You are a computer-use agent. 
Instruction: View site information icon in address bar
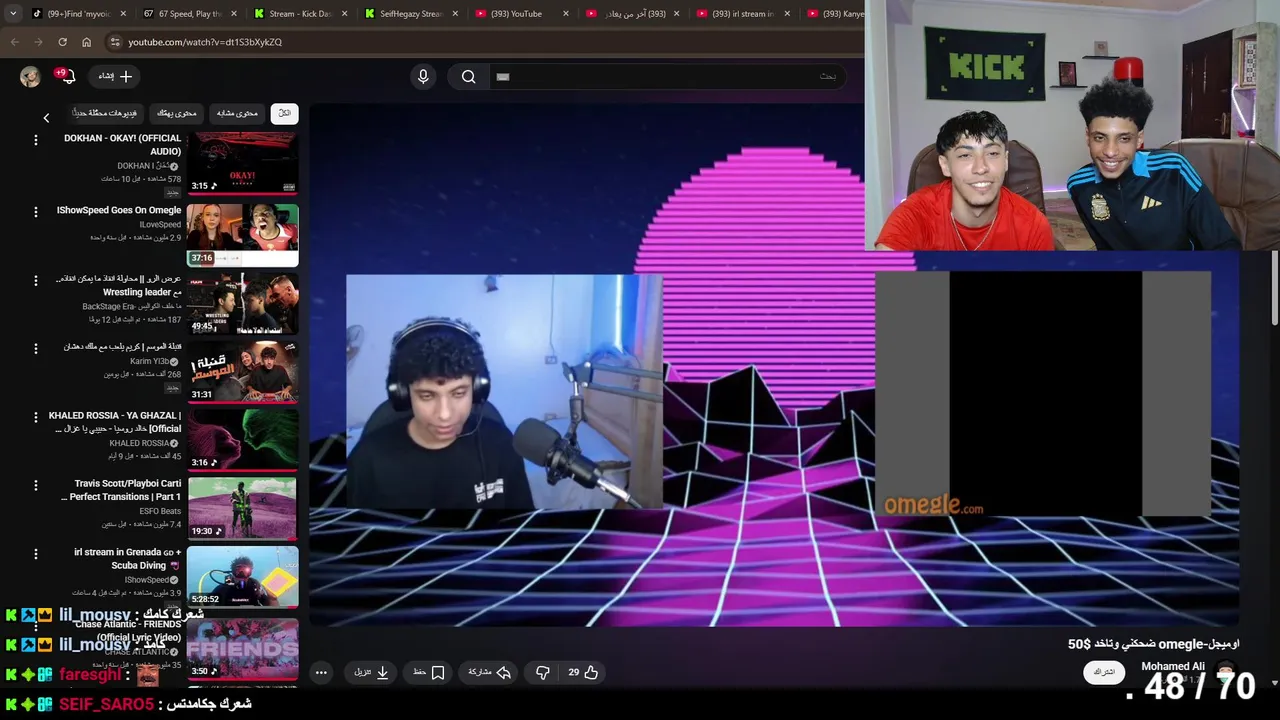coord(115,42)
